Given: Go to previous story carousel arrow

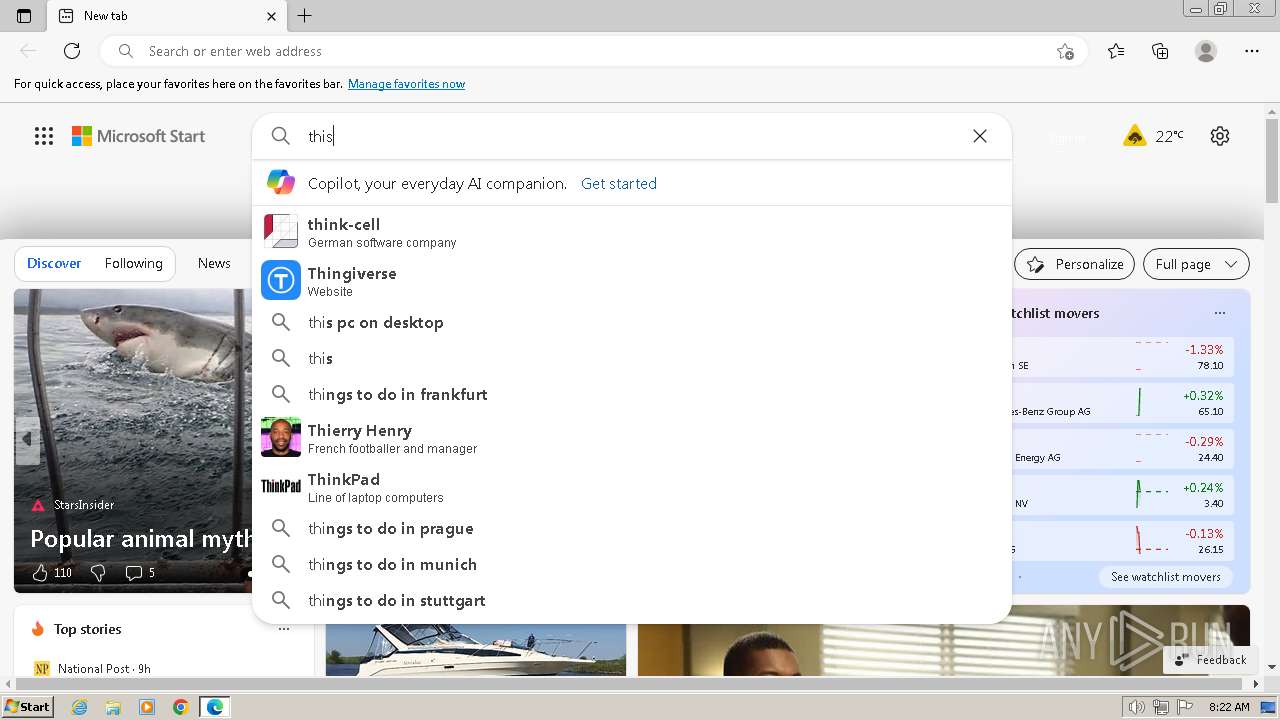Looking at the screenshot, I should pos(27,439).
